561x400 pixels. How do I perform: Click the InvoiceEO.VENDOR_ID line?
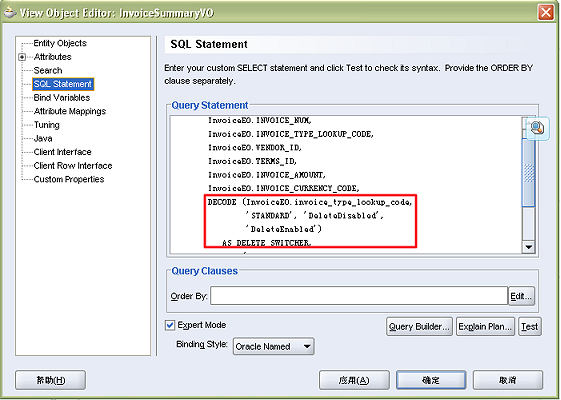(255, 148)
